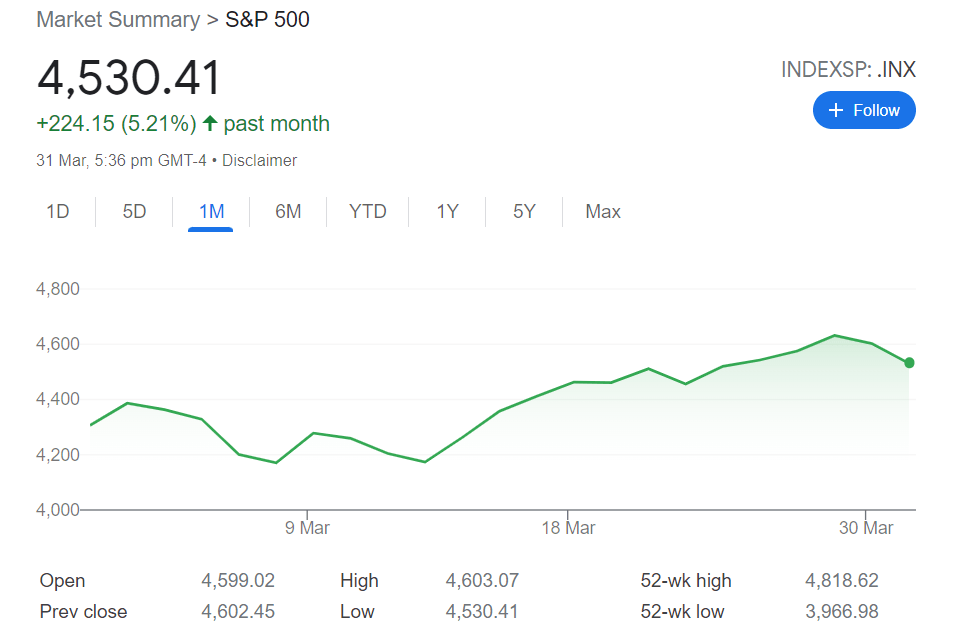This screenshot has width=971, height=637.
Task: Click the 18 Mar axis label
Action: pos(567,528)
